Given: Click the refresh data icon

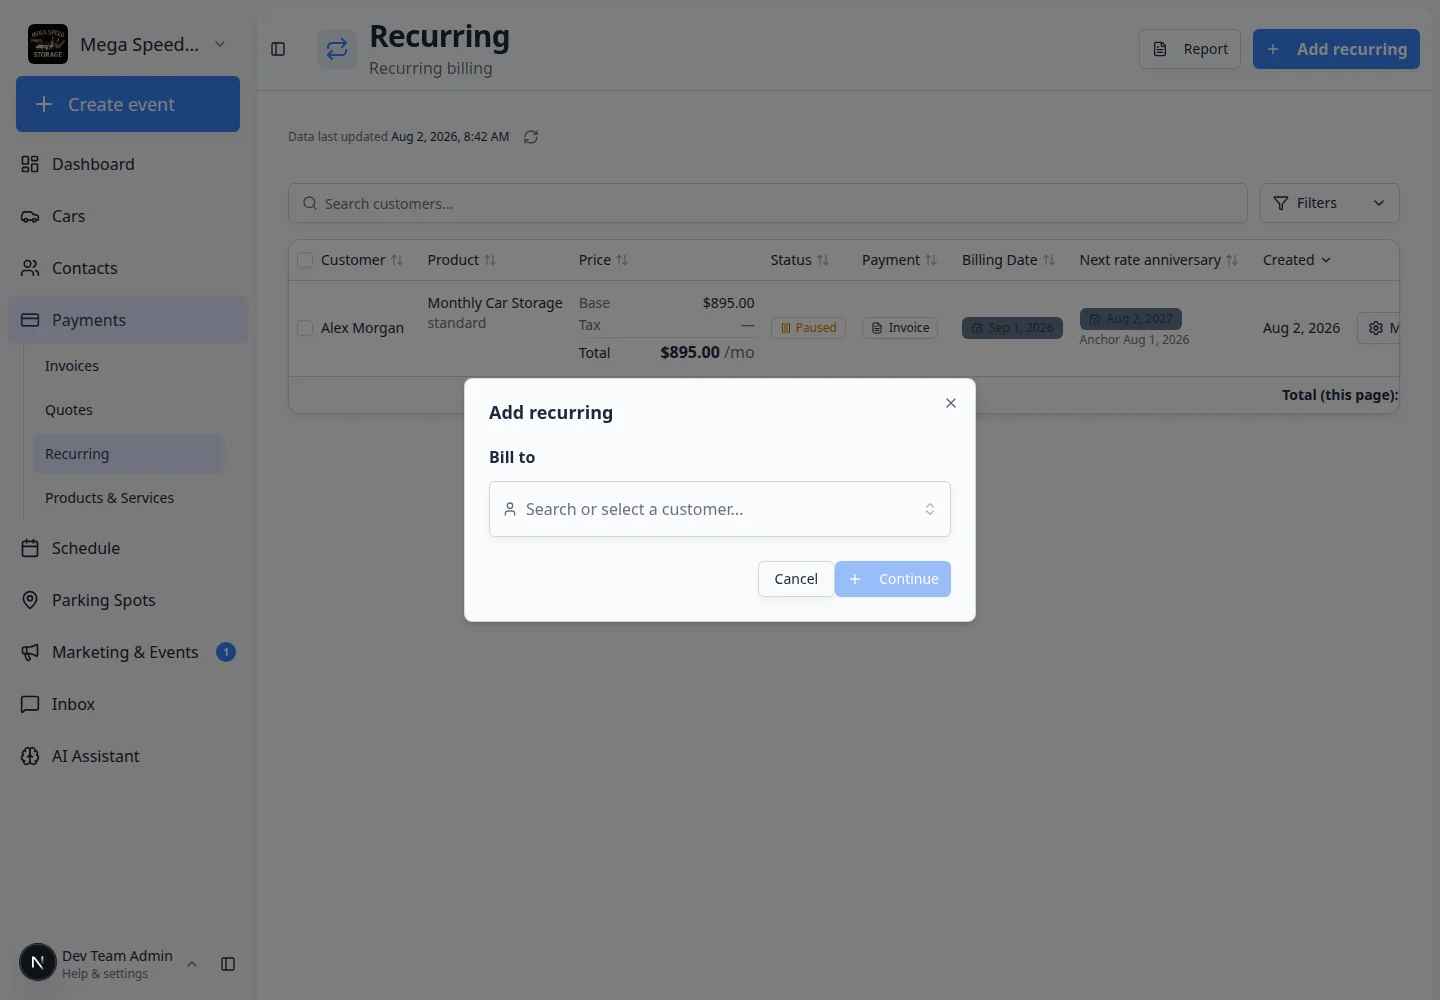Looking at the screenshot, I should 531,137.
